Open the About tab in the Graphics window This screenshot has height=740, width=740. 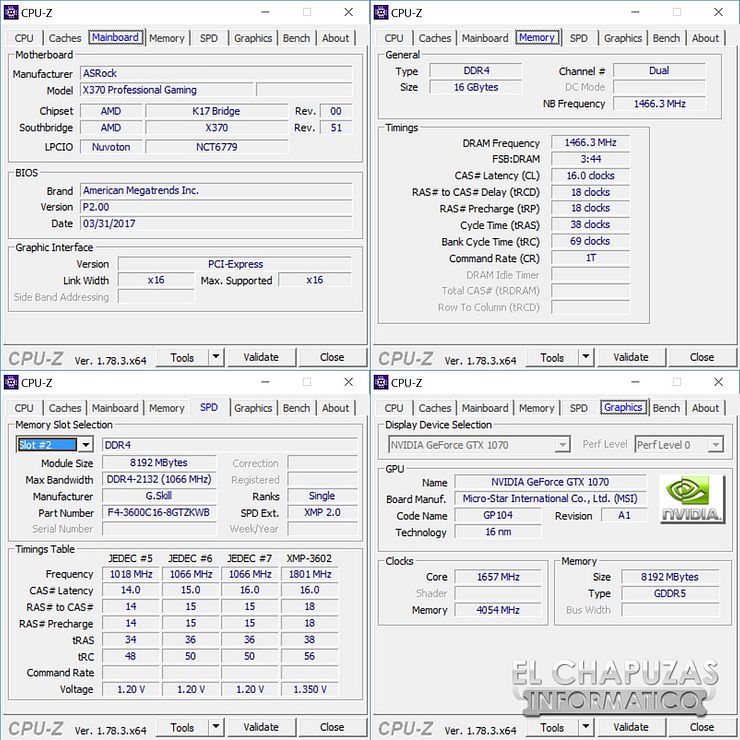pyautogui.click(x=705, y=408)
